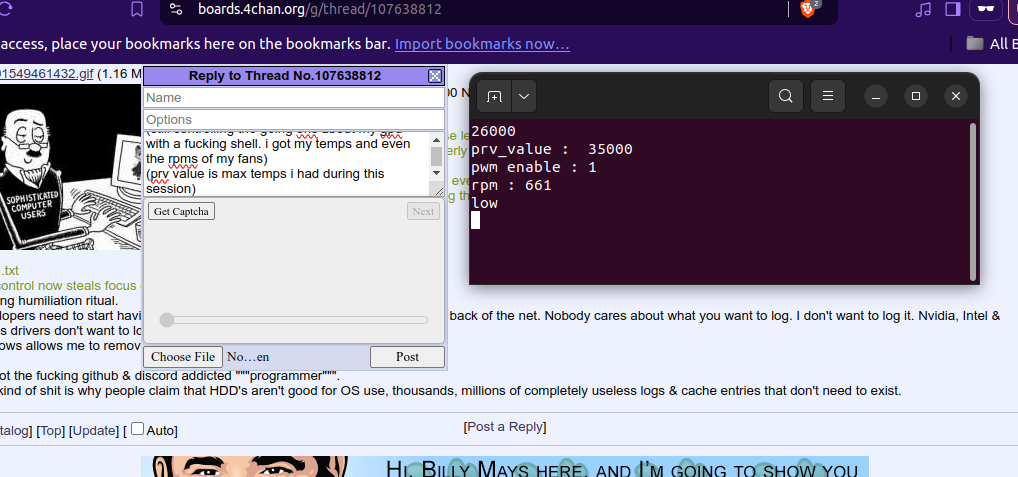Click the 'rpm : 661' terminal line
Image resolution: width=1018 pixels, height=477 pixels.
click(511, 186)
